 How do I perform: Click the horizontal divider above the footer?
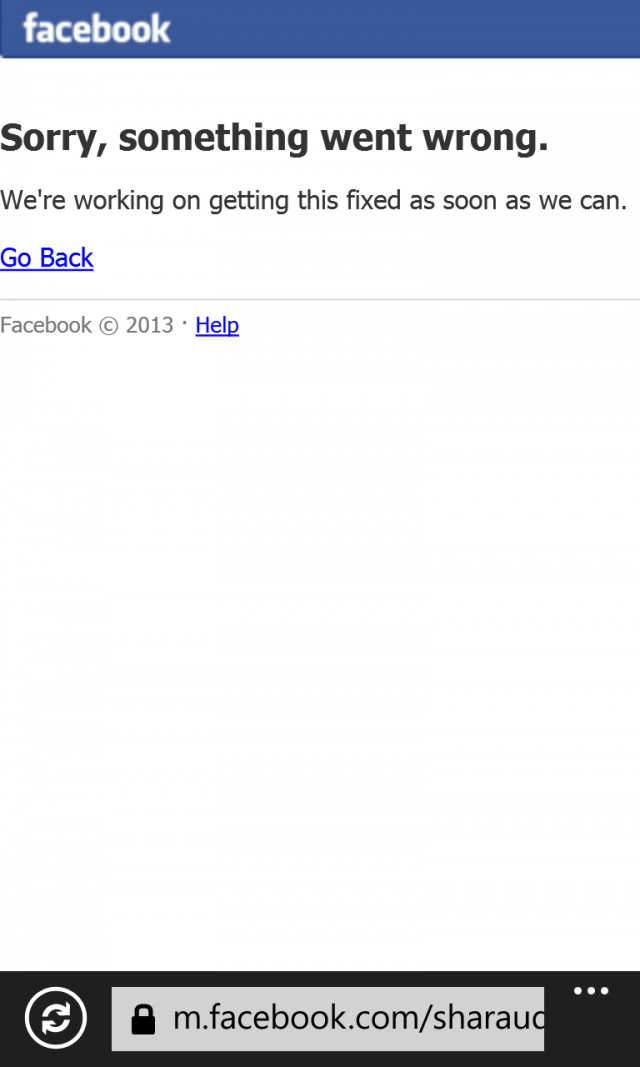(x=320, y=299)
